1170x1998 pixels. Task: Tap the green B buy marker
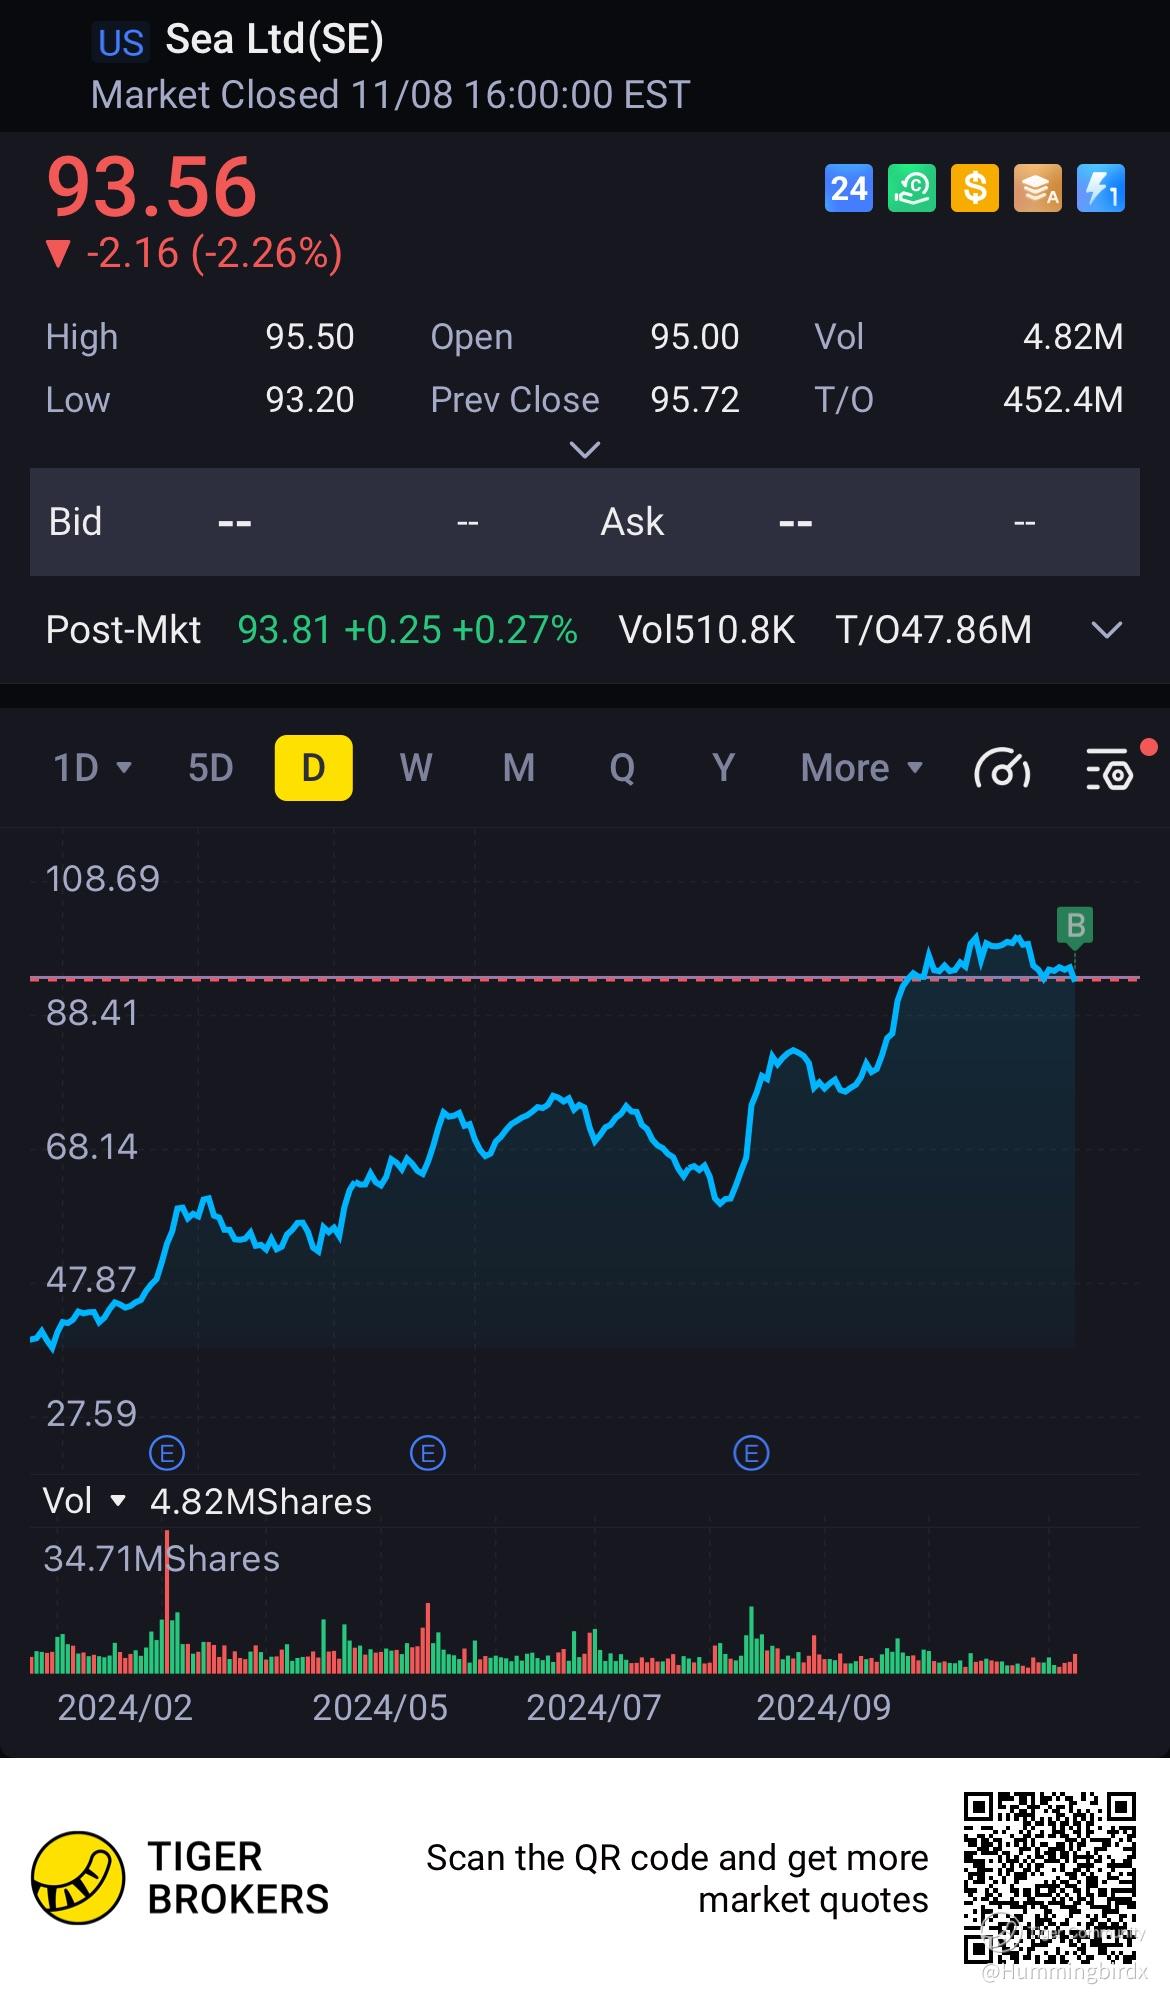[1075, 925]
